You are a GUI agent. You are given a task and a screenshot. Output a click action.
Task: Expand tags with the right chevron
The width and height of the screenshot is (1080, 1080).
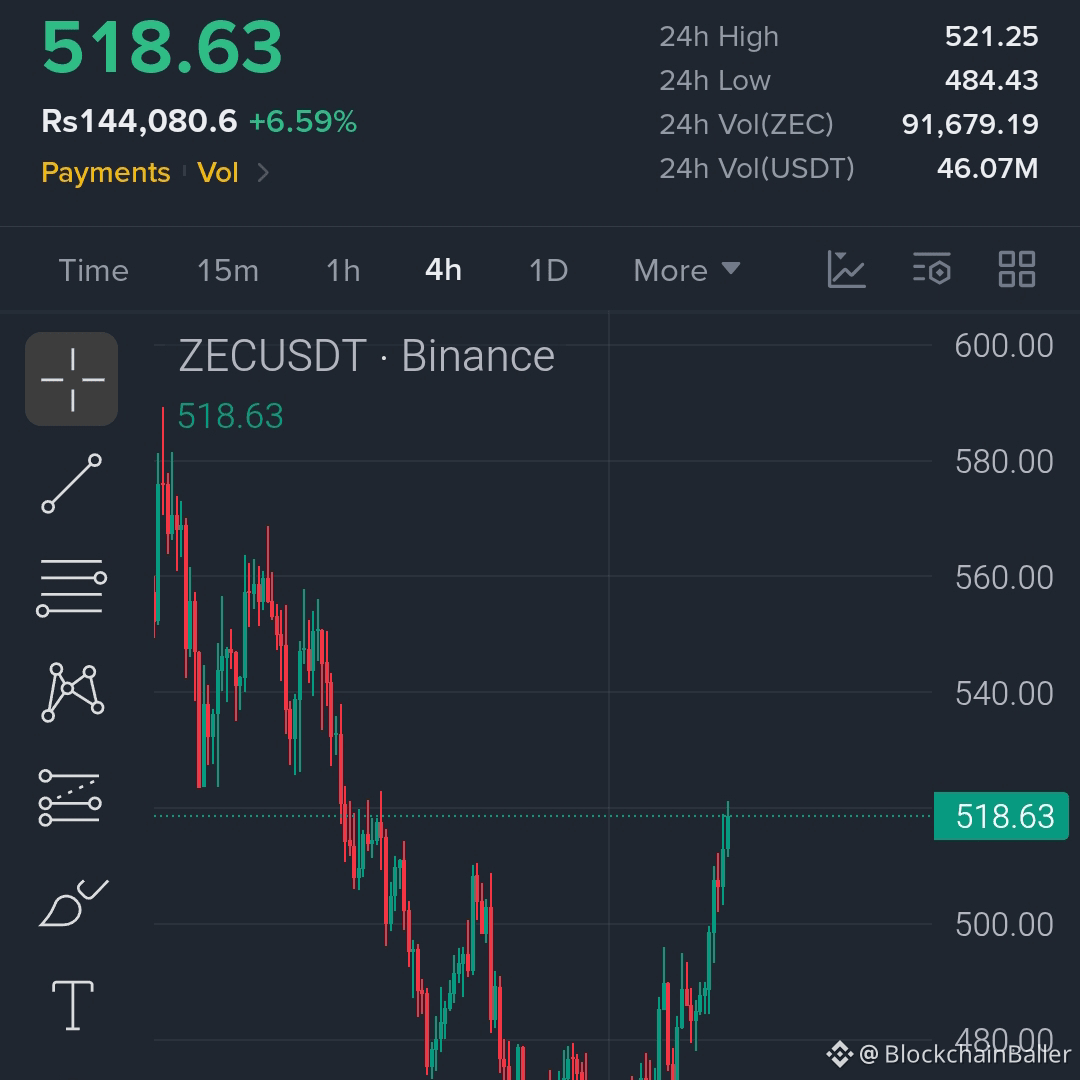click(x=263, y=172)
